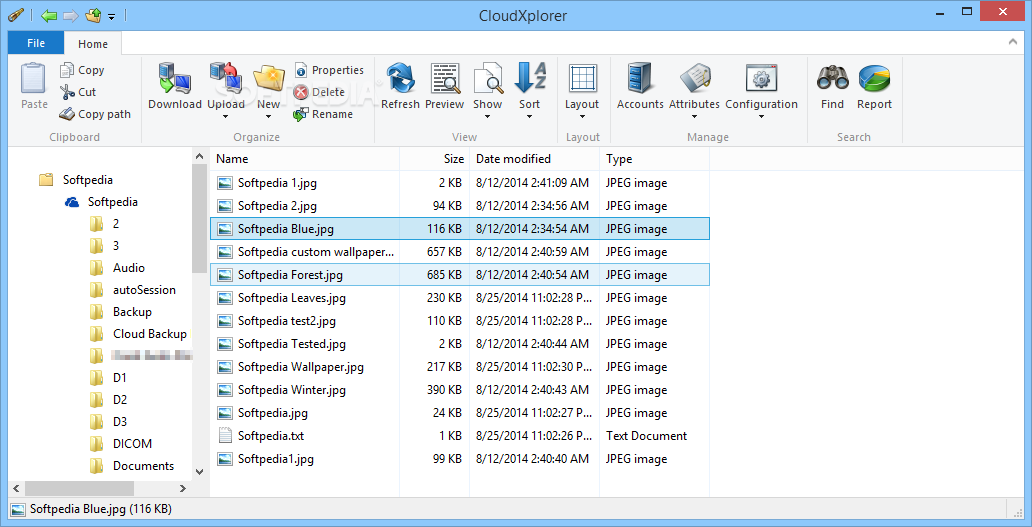The height and width of the screenshot is (527, 1032).
Task: Click the Attributes tag icon
Action: coord(694,78)
